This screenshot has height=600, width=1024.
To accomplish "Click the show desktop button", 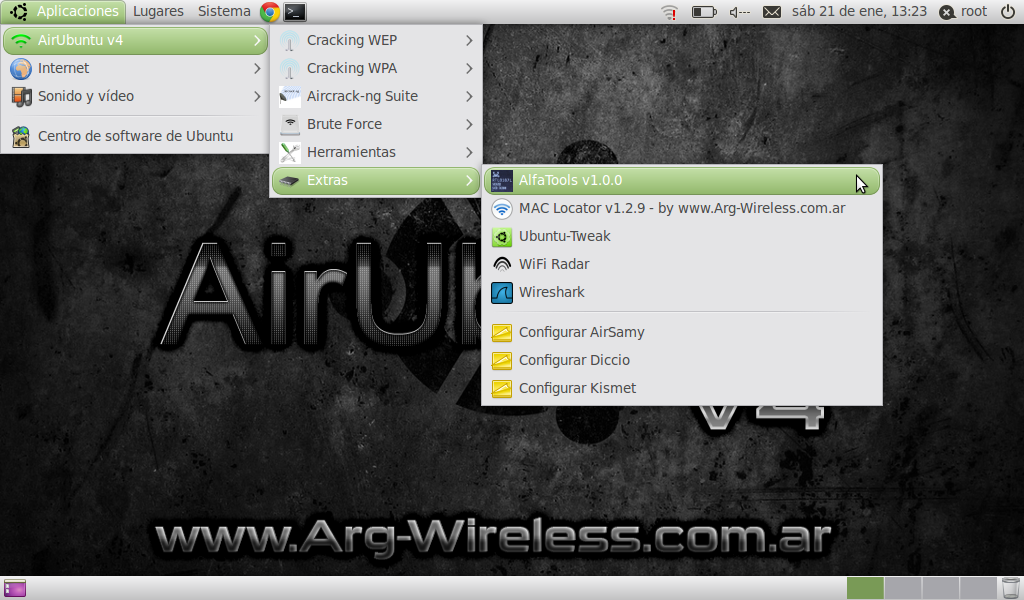I will click(x=15, y=588).
